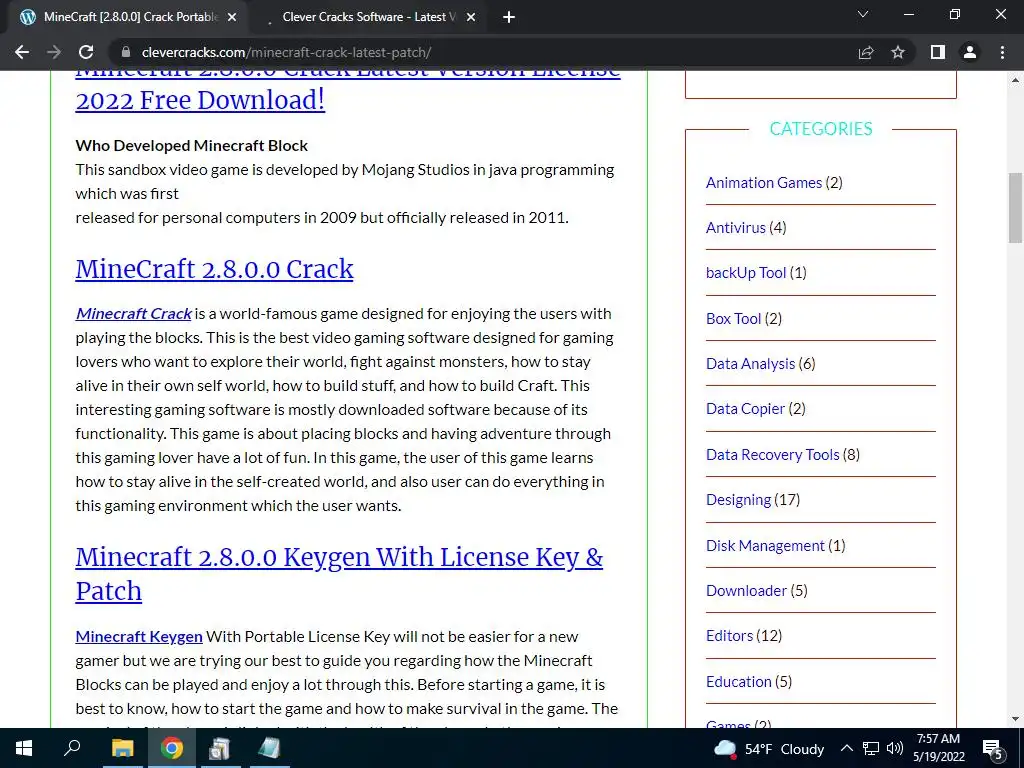Open the Box Tool category
The image size is (1024, 768).
pos(733,319)
